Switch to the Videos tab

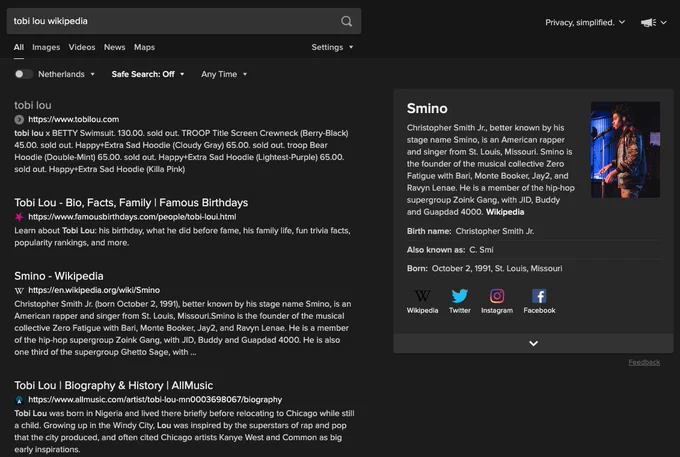[82, 47]
